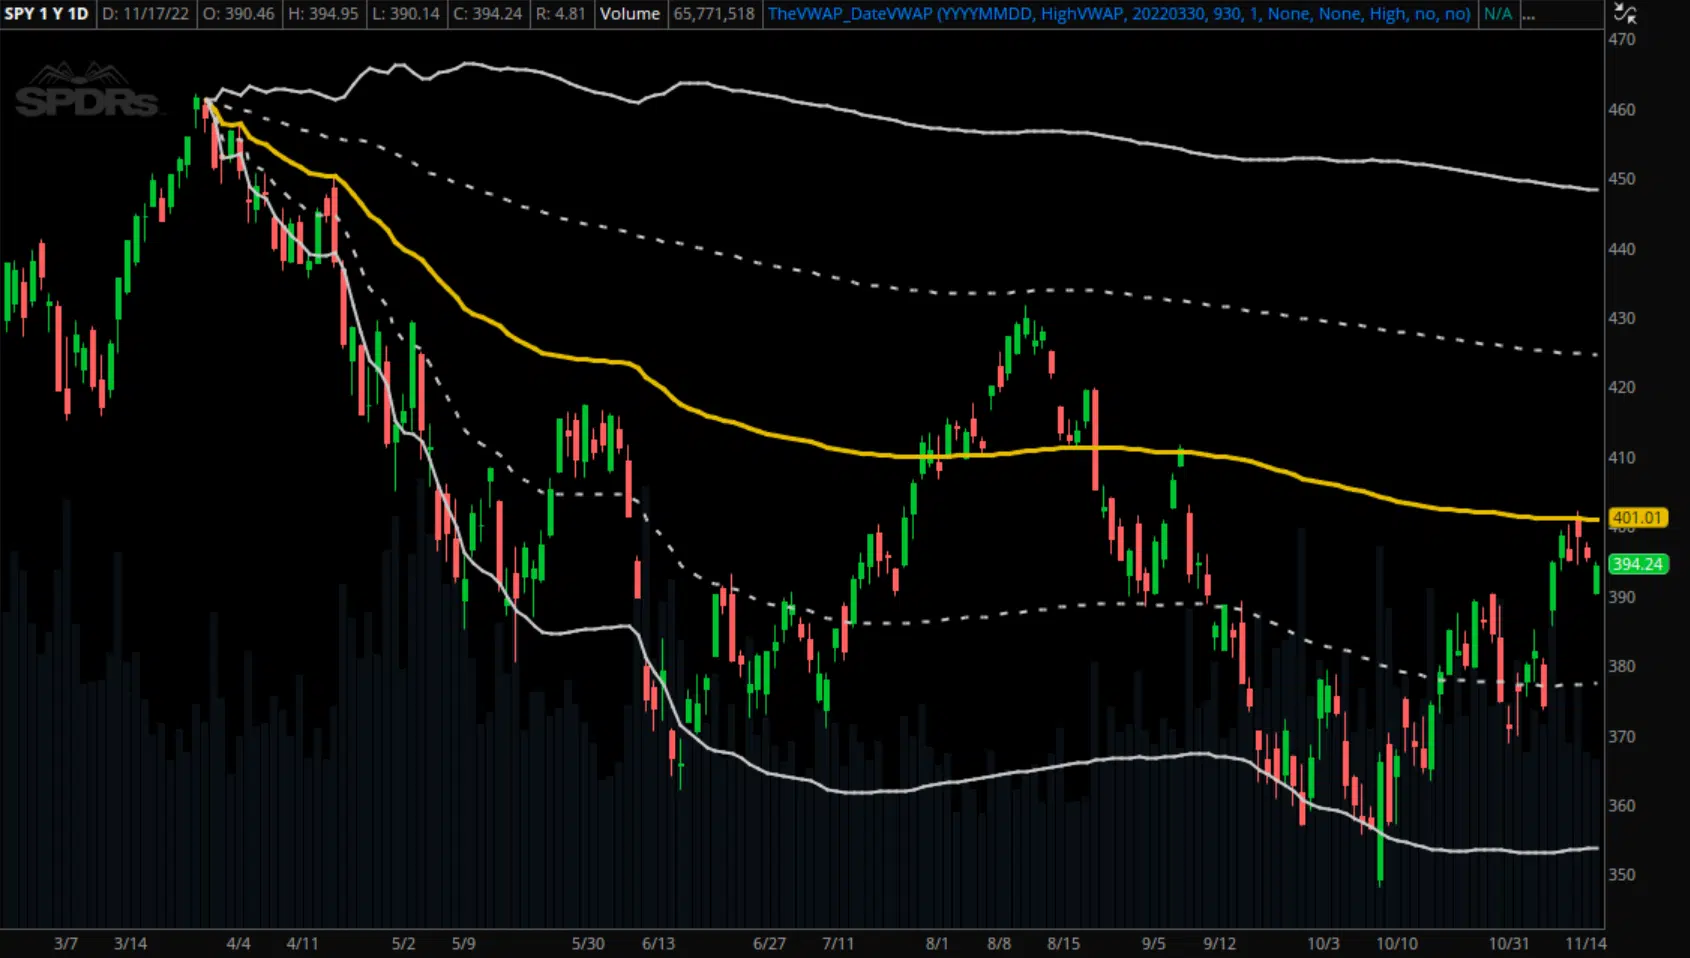The width and height of the screenshot is (1690, 958).
Task: Click the 6/27 date on time axis
Action: coord(769,943)
